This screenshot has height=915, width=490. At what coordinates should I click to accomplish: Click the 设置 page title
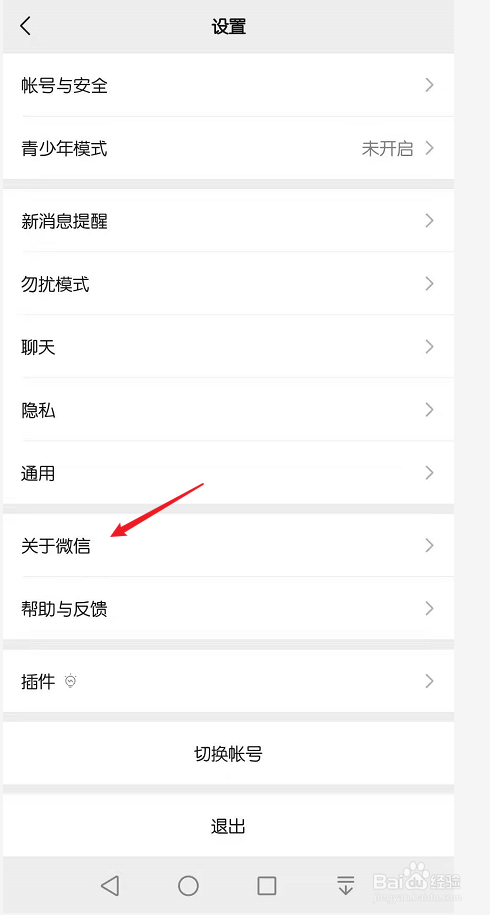point(229,27)
